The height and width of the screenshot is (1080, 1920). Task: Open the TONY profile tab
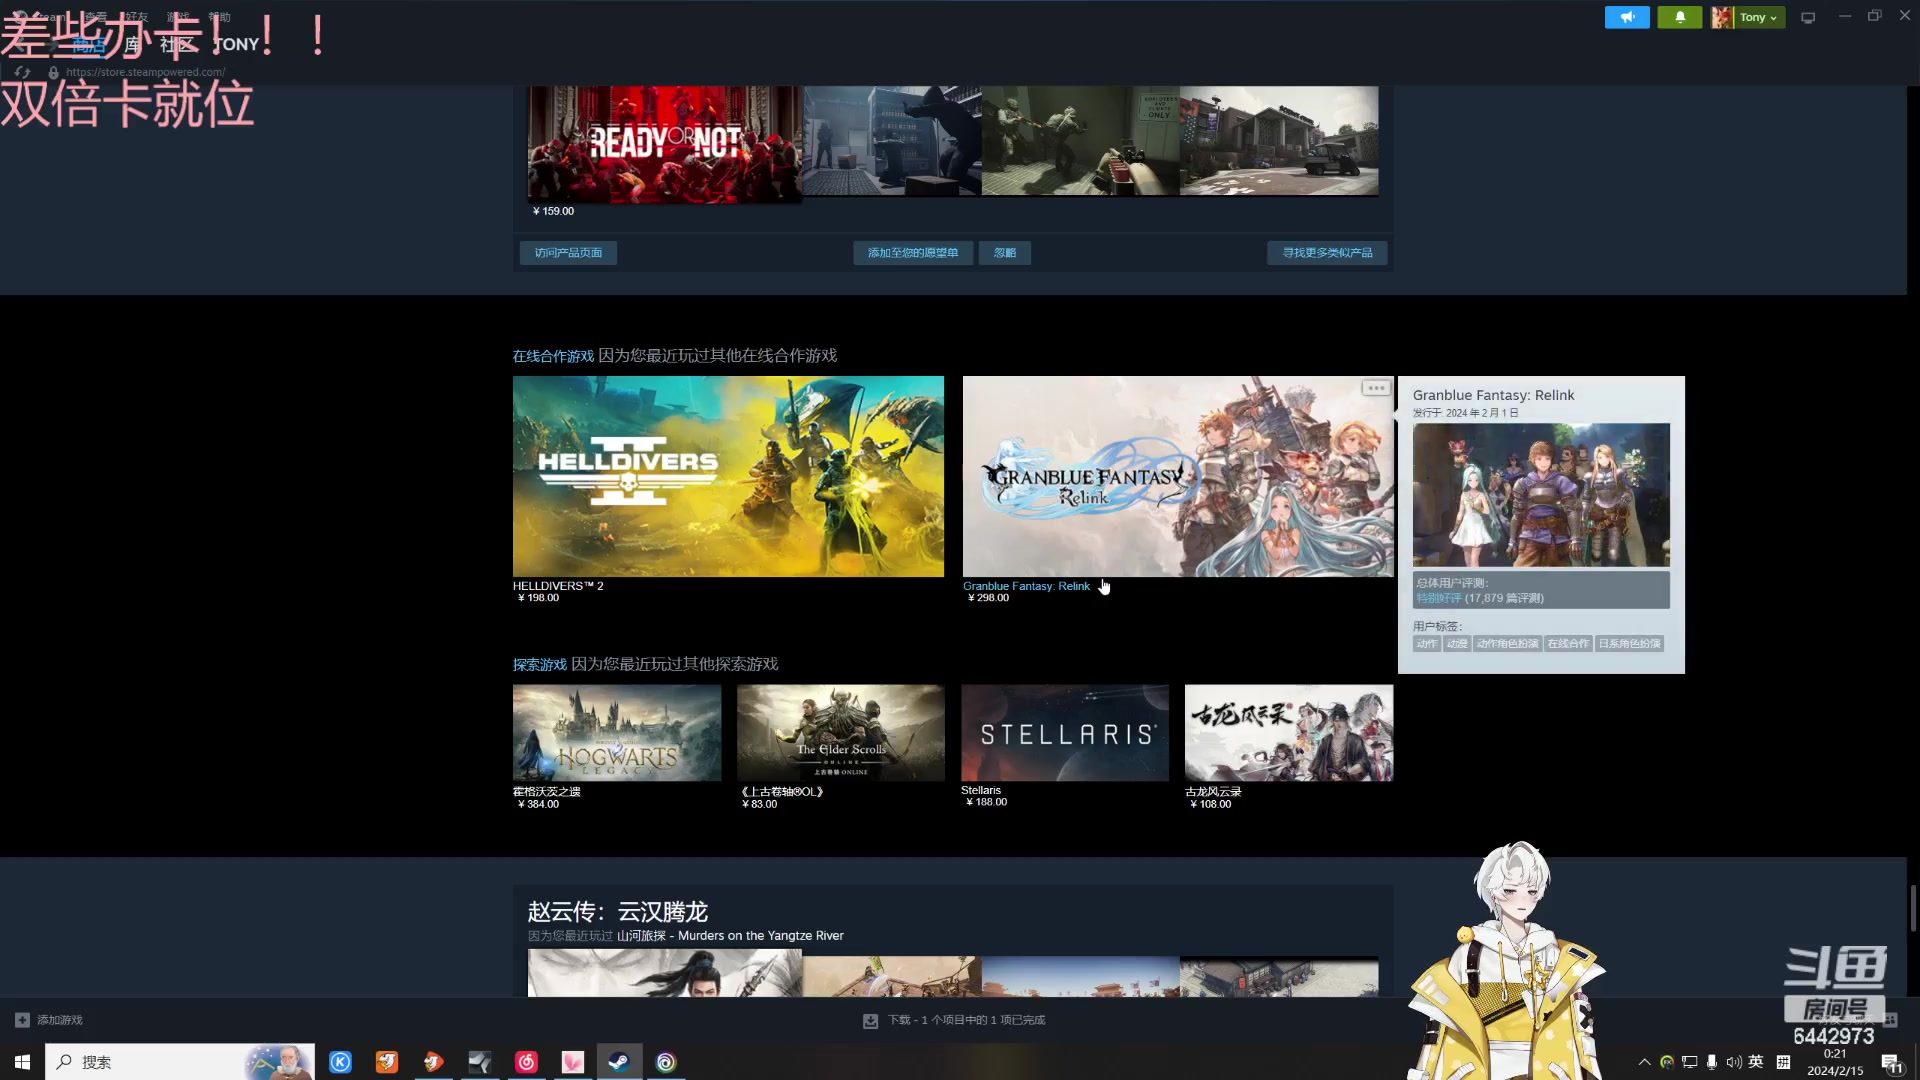236,44
